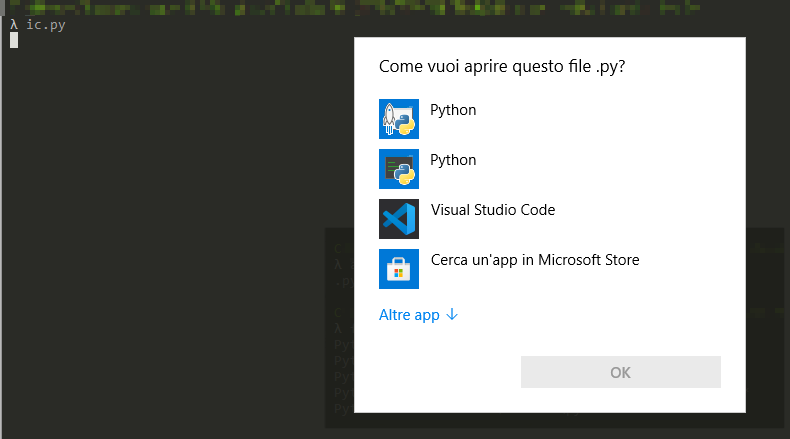Choose the Visual Studio Code text entry
790x439 pixels.
click(x=492, y=210)
